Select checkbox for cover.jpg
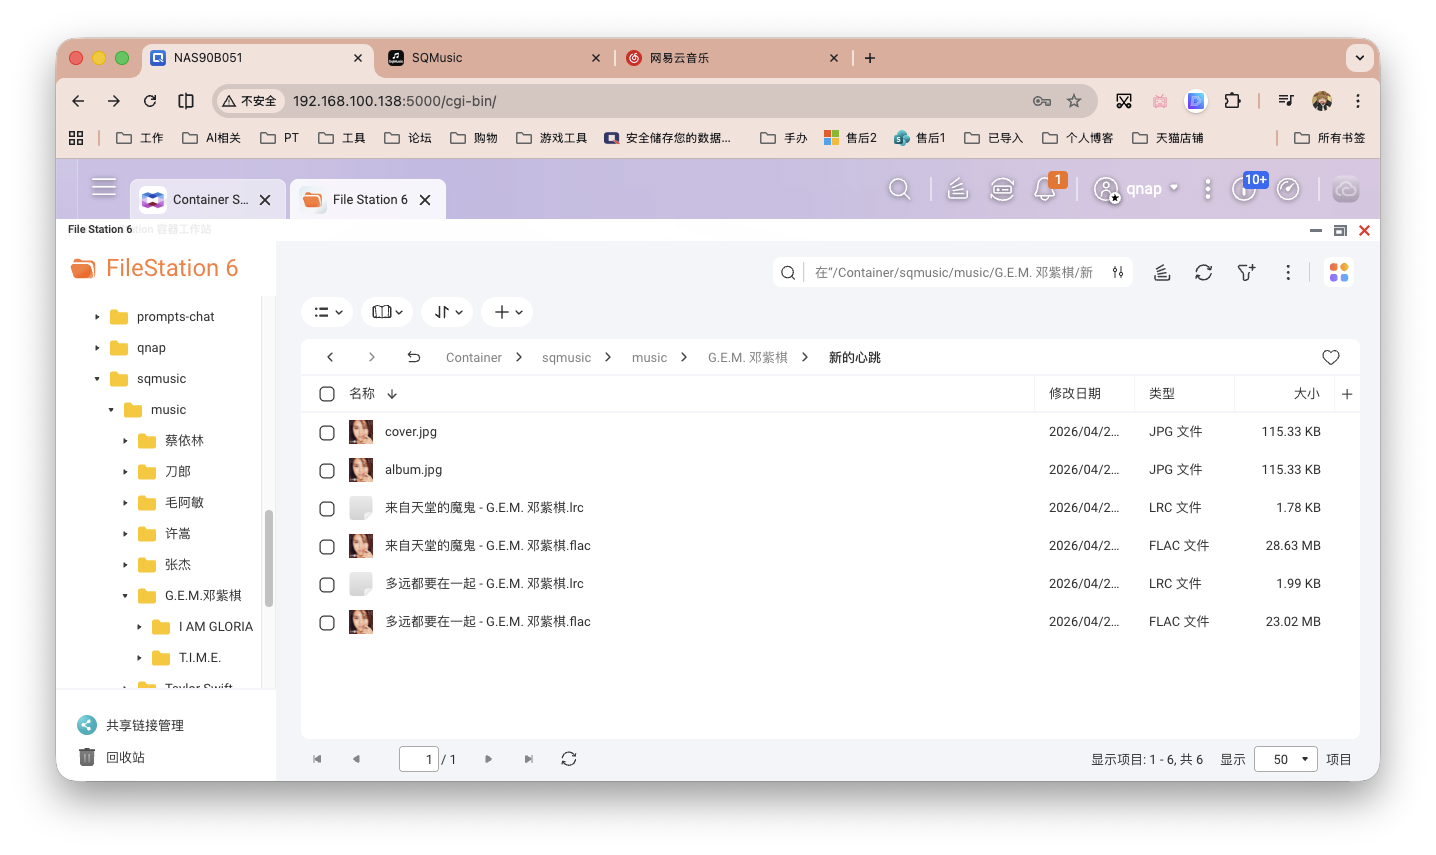1436x855 pixels. [x=327, y=432]
